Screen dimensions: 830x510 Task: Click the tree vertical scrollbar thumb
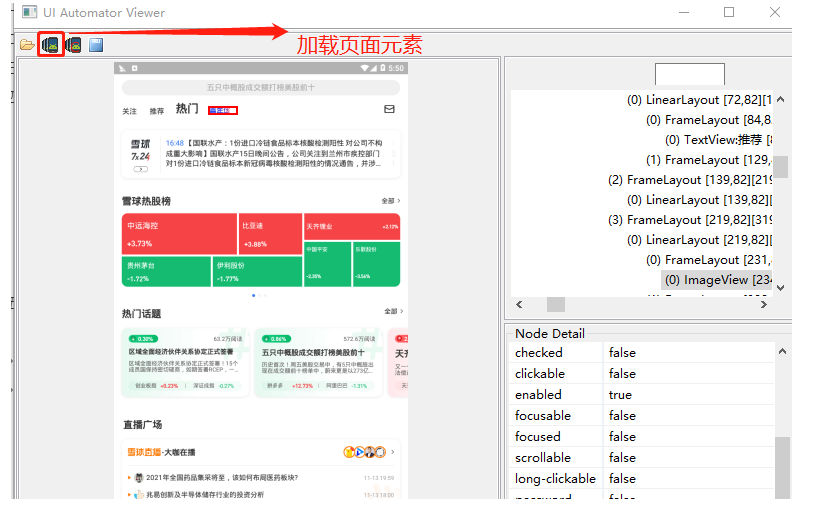(x=781, y=167)
